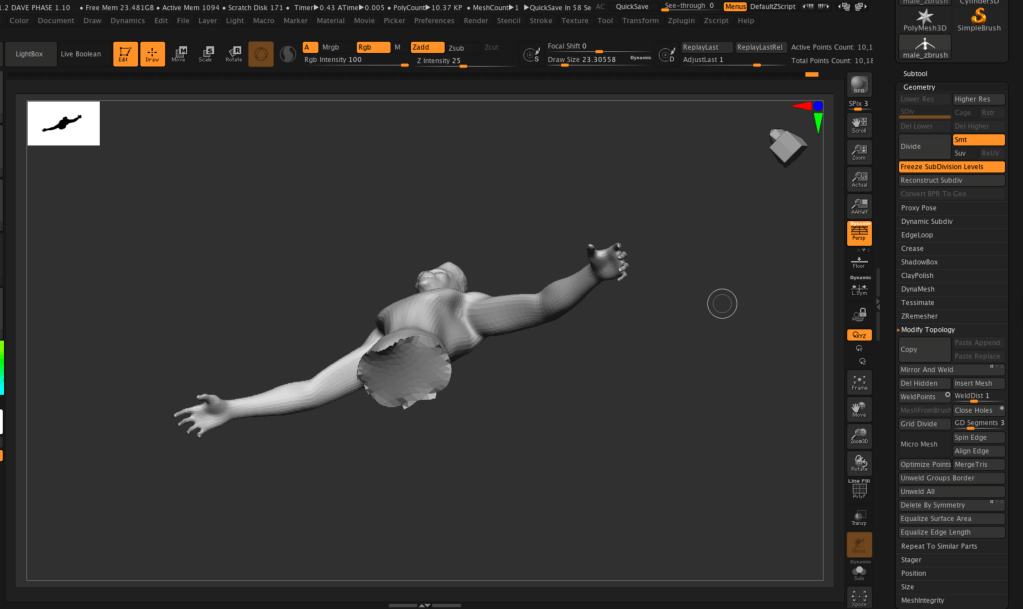Activate the Rotate gizmo icon
This screenshot has height=609, width=1023.
(234, 54)
